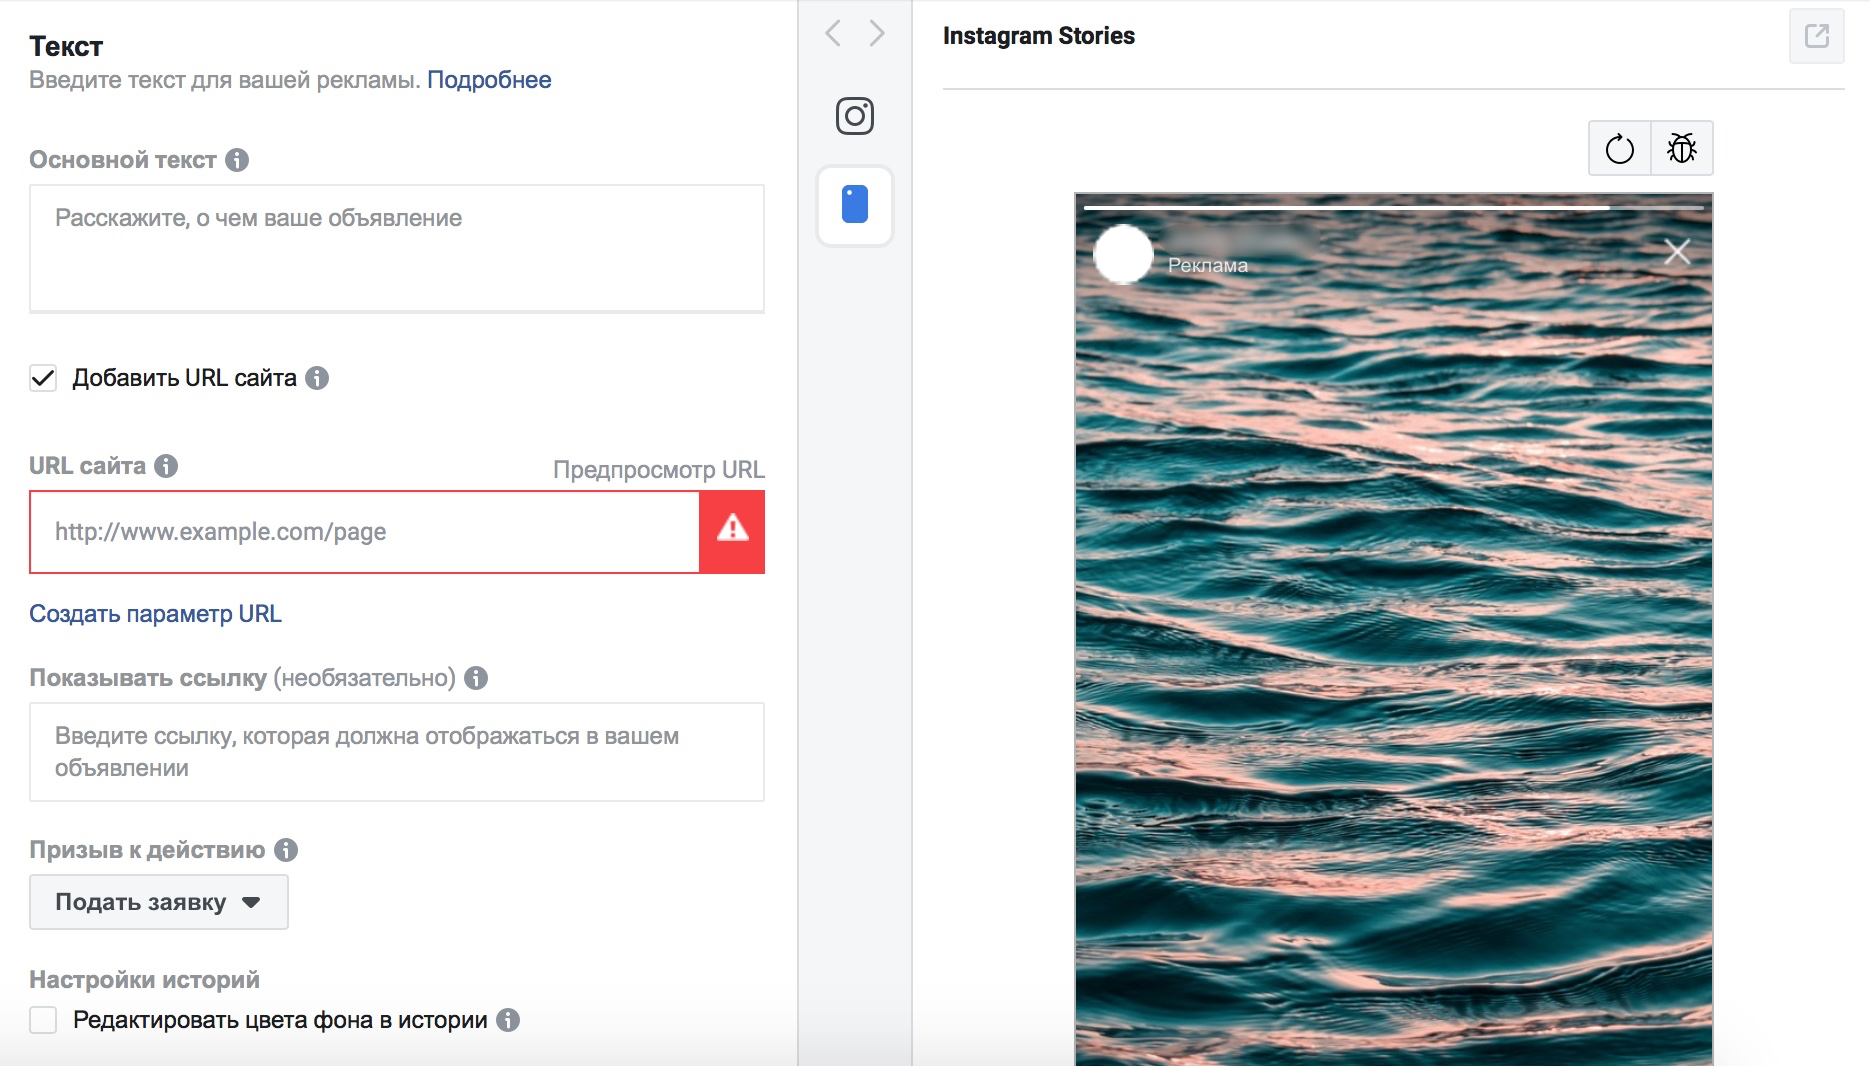Click the bug report icon
The width and height of the screenshot is (1870, 1066).
[1682, 149]
